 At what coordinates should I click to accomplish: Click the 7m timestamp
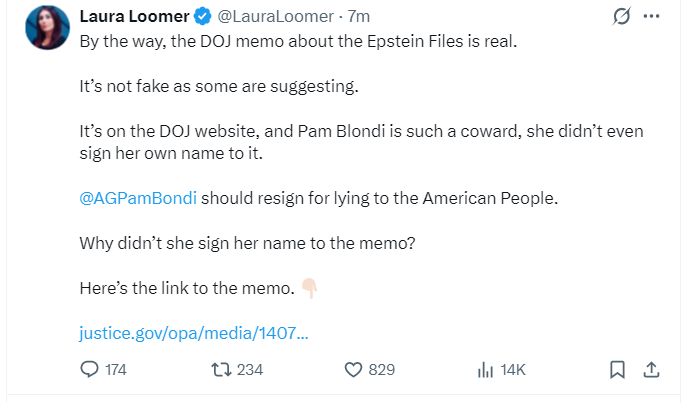[359, 17]
